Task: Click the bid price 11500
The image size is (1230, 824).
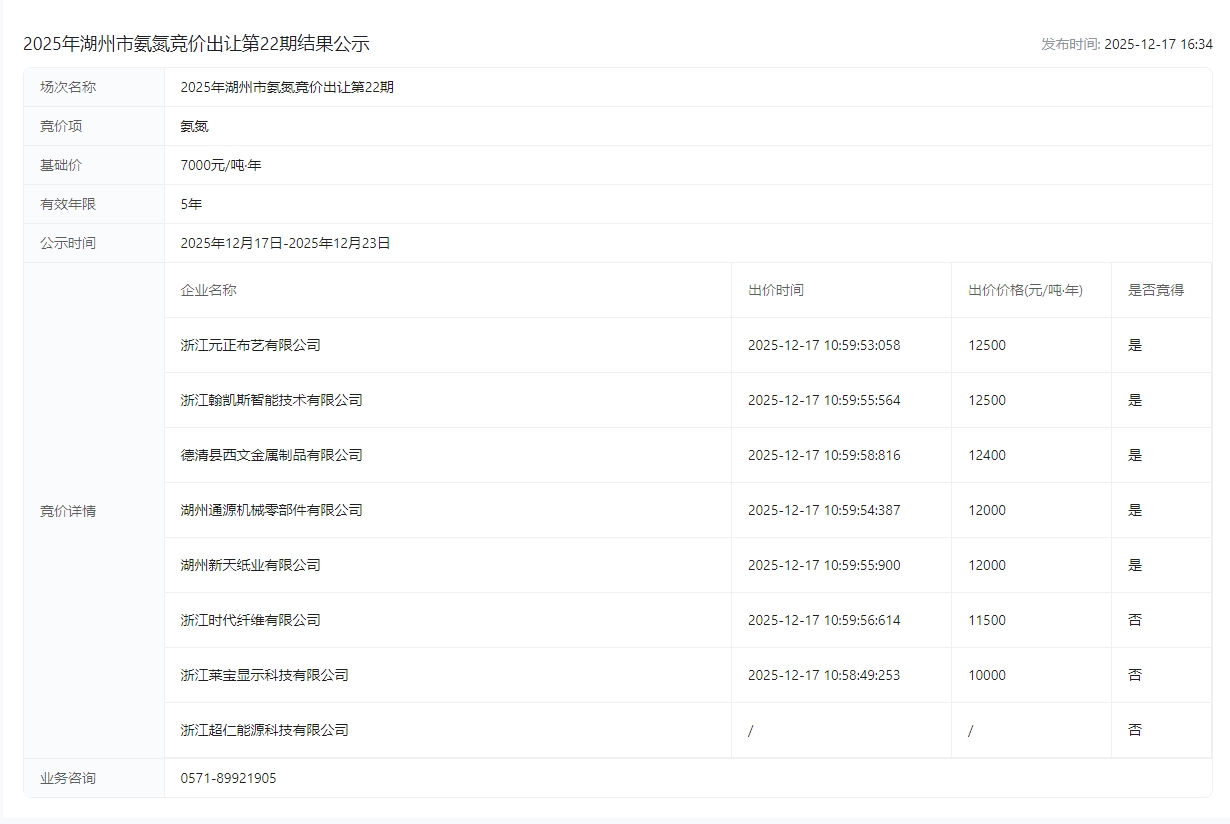Action: pyautogui.click(x=986, y=620)
